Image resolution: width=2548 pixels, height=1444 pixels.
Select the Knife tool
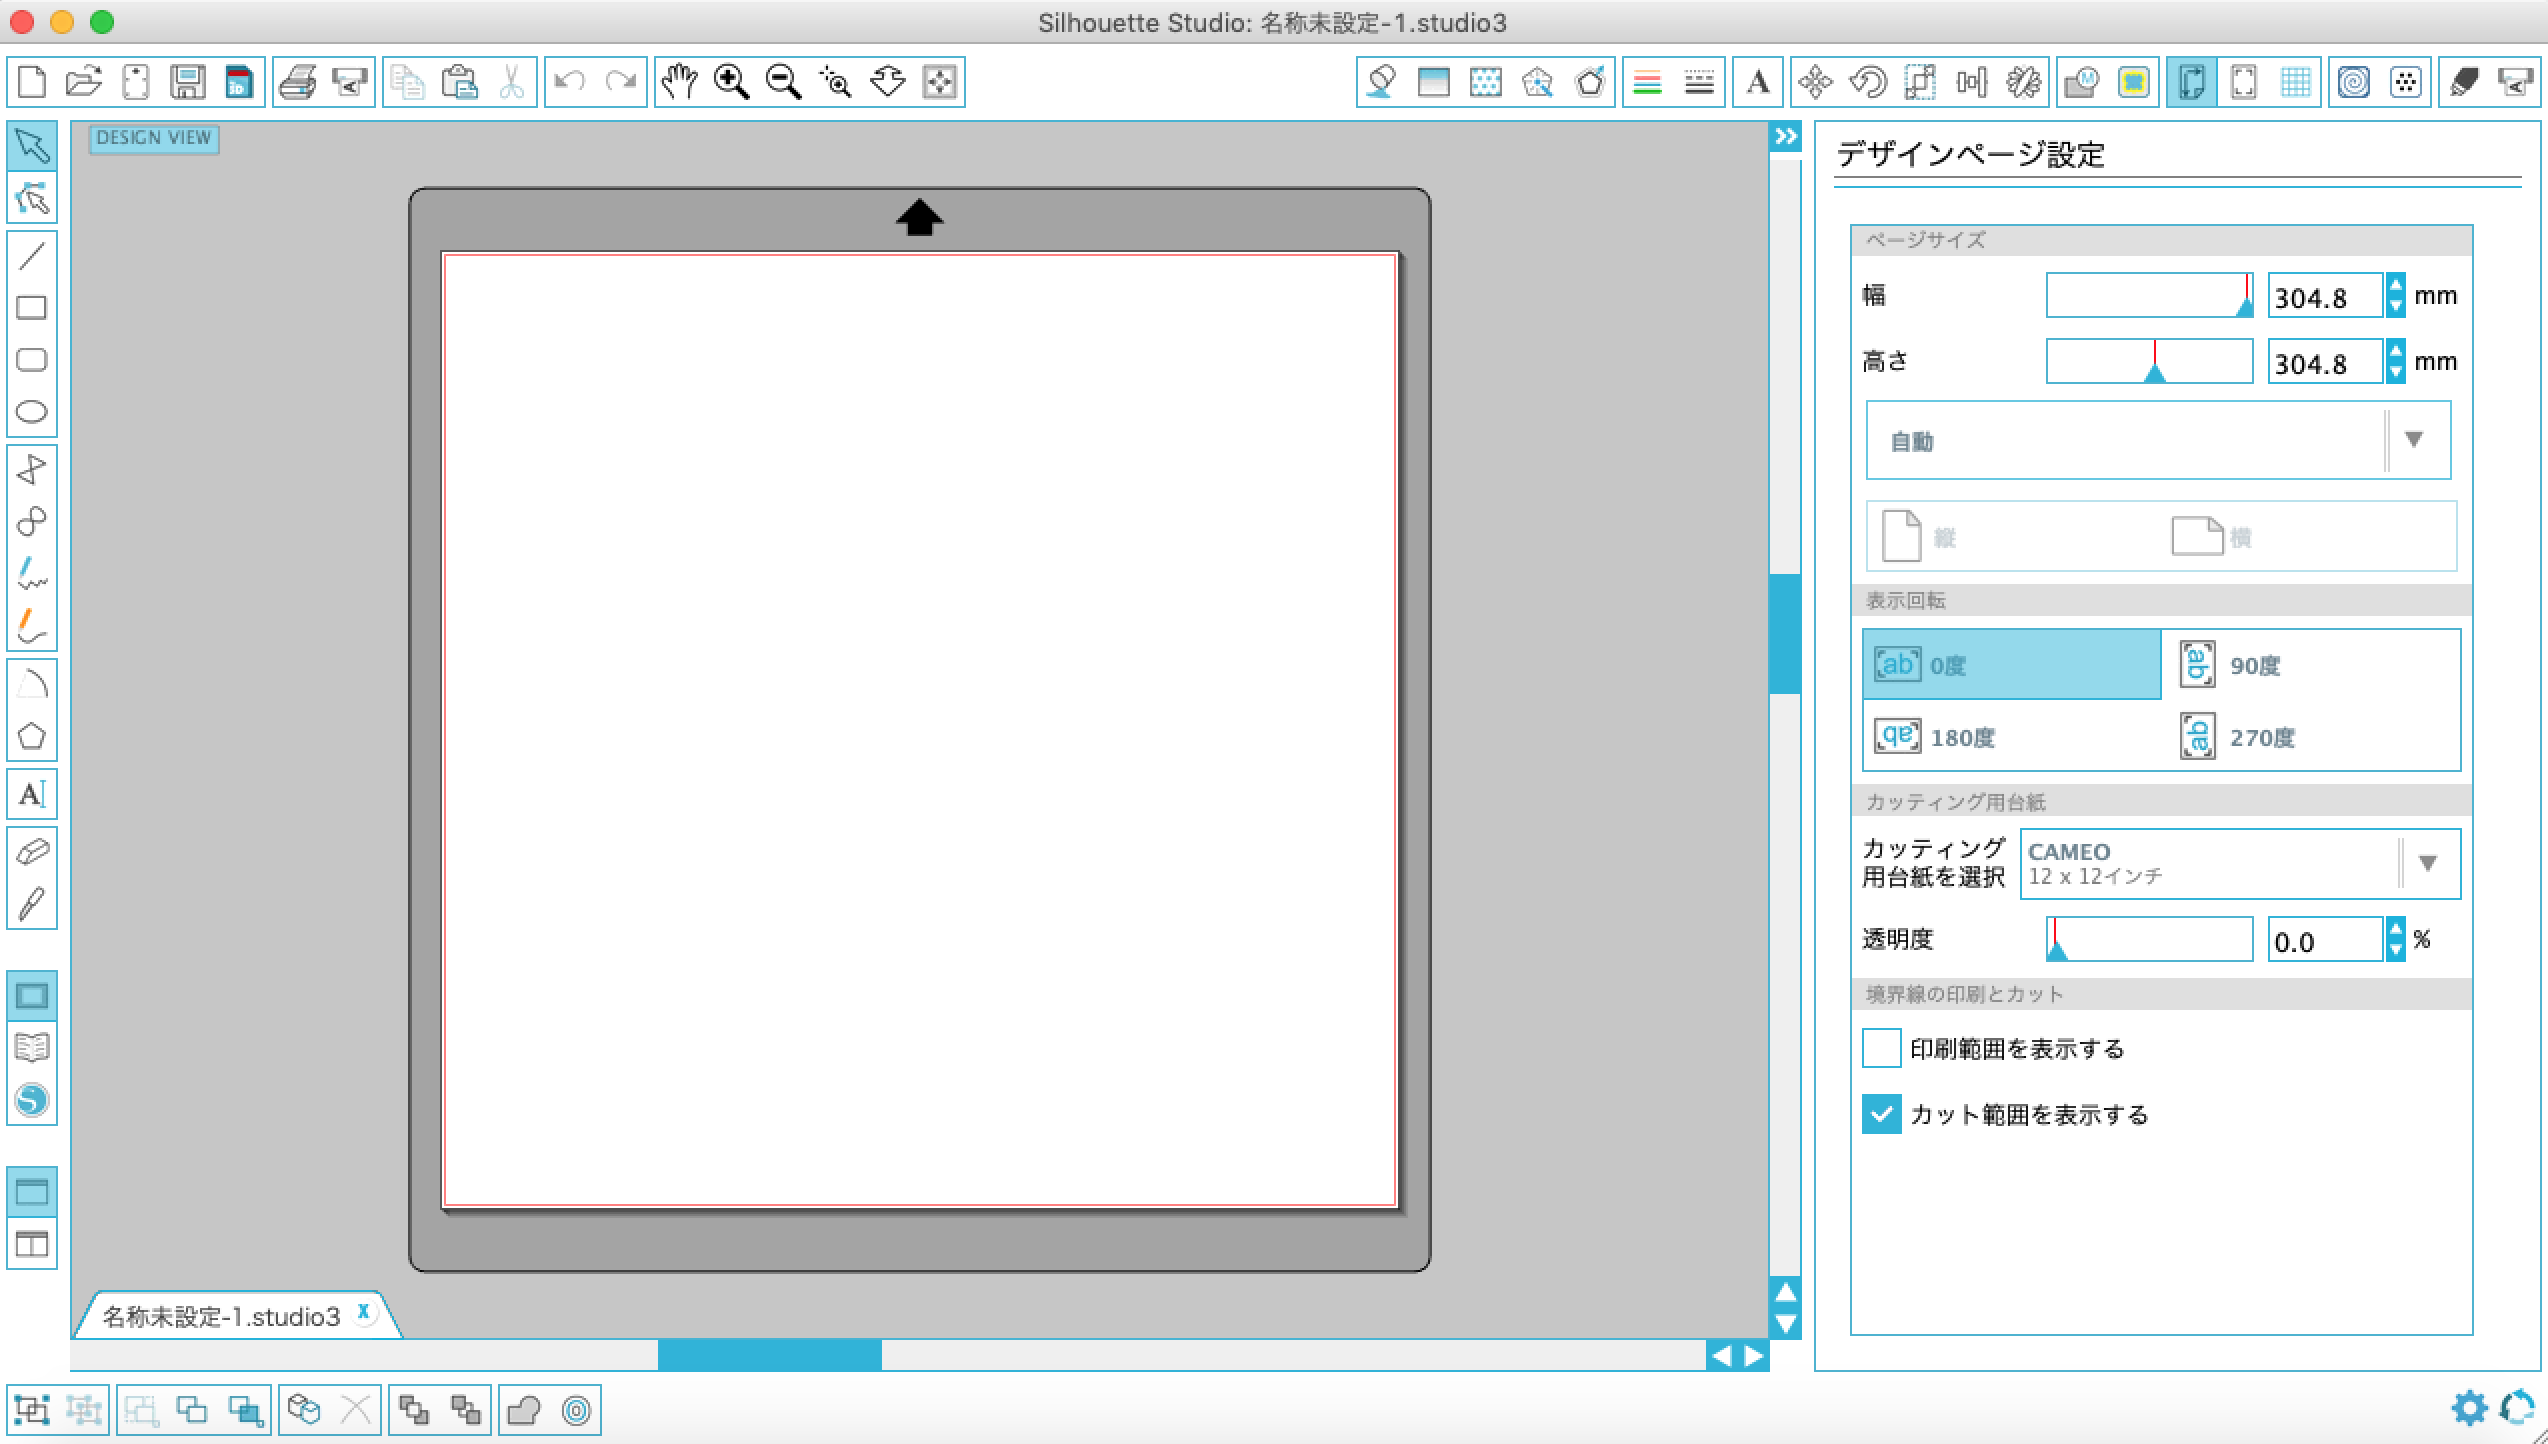[x=32, y=904]
